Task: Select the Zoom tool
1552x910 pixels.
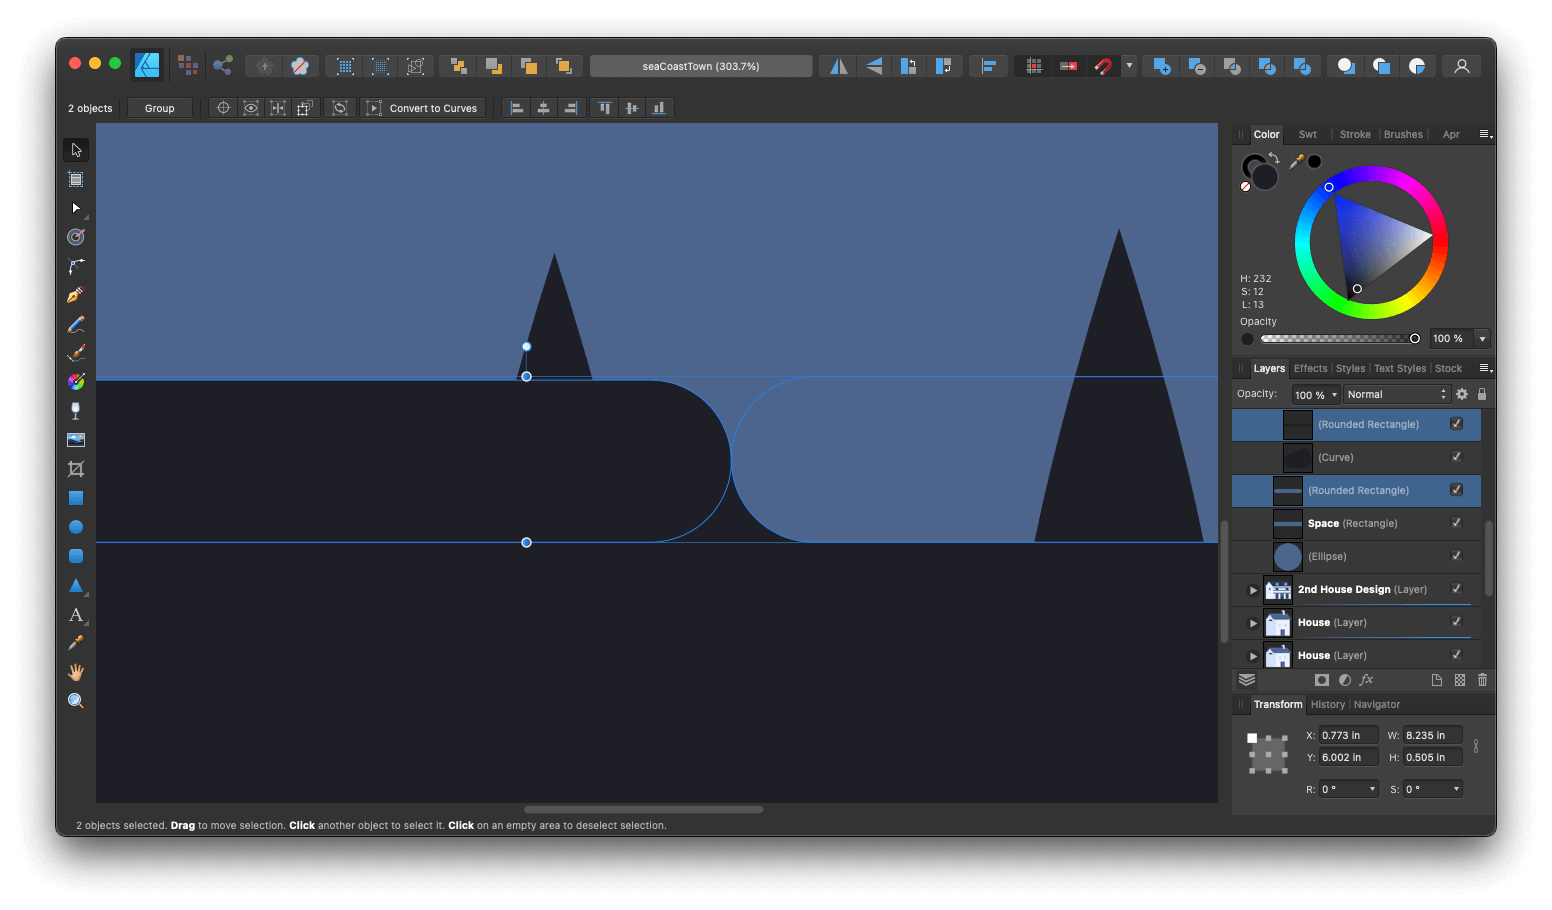Action: click(x=75, y=700)
